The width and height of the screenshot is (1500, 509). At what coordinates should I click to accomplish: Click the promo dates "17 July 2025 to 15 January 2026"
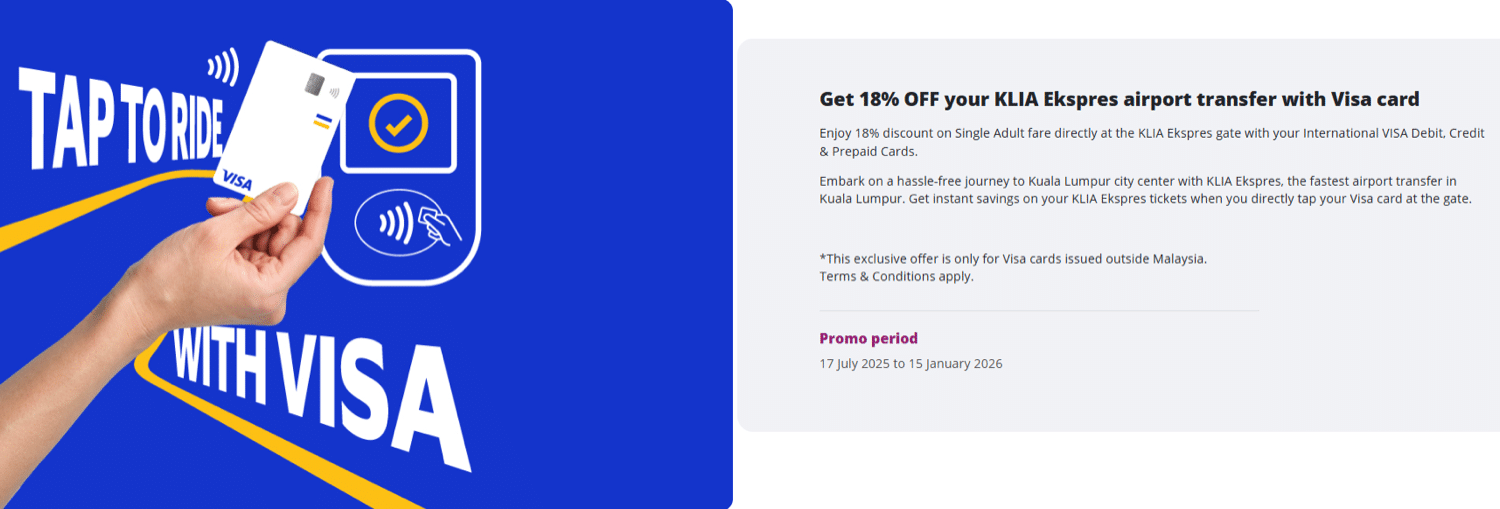(910, 364)
